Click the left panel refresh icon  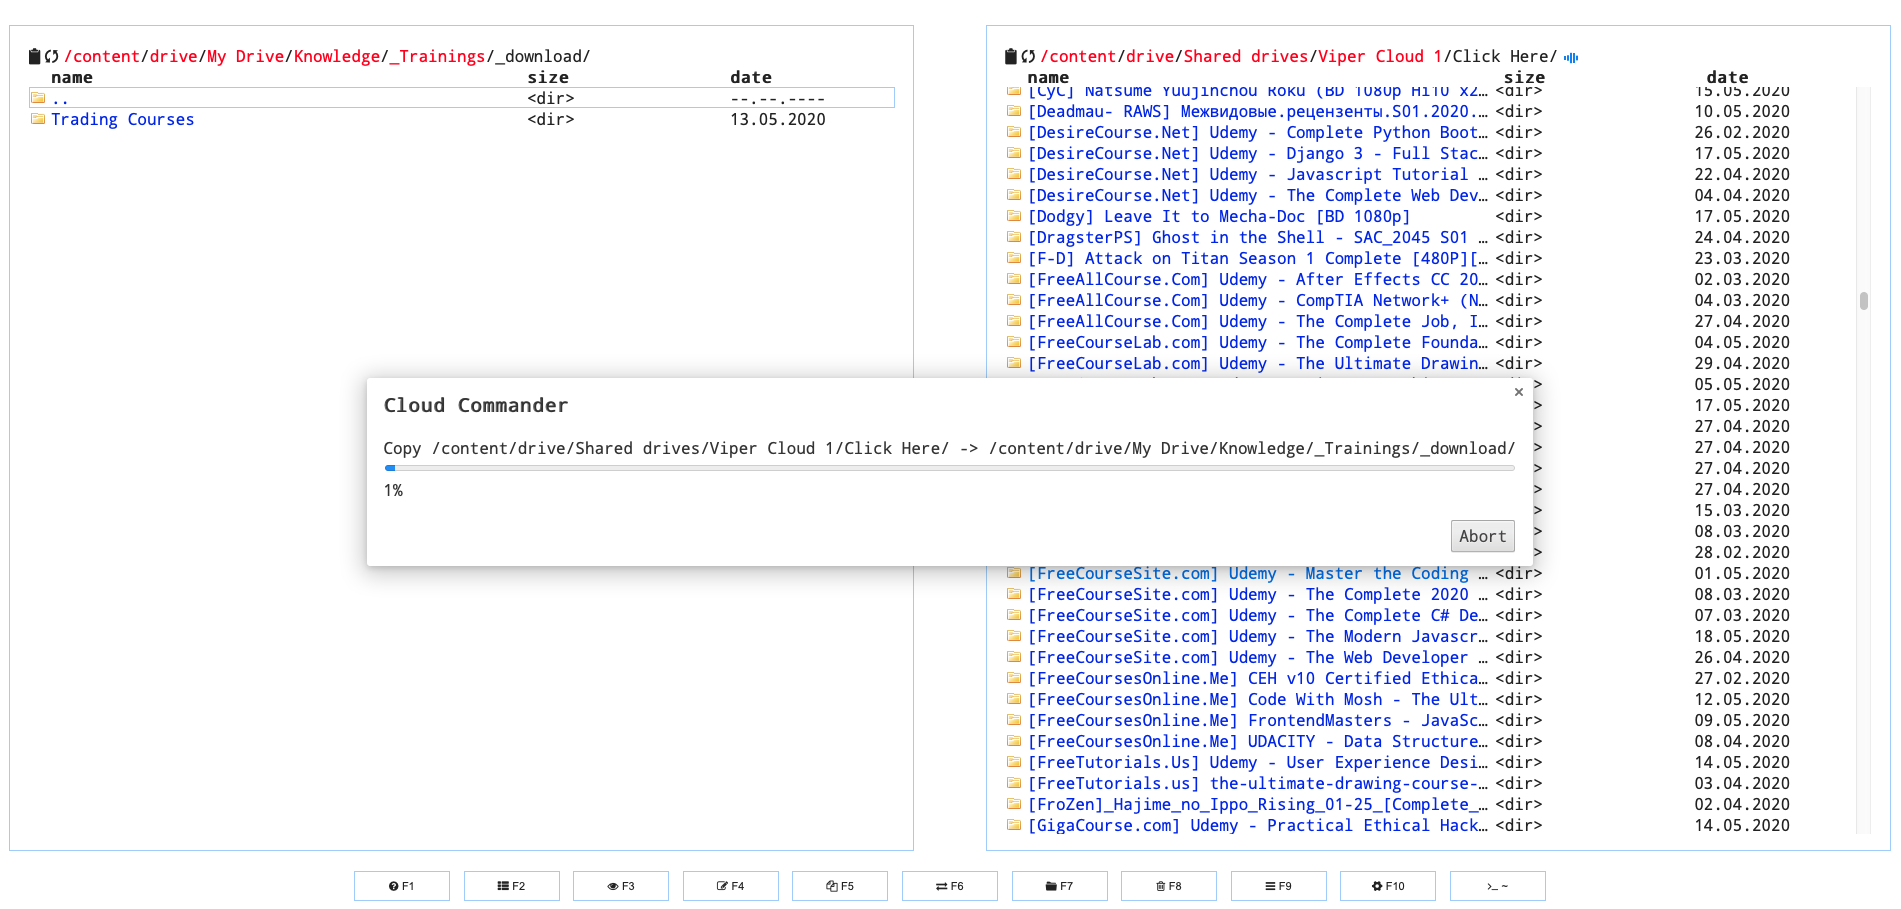(52, 57)
